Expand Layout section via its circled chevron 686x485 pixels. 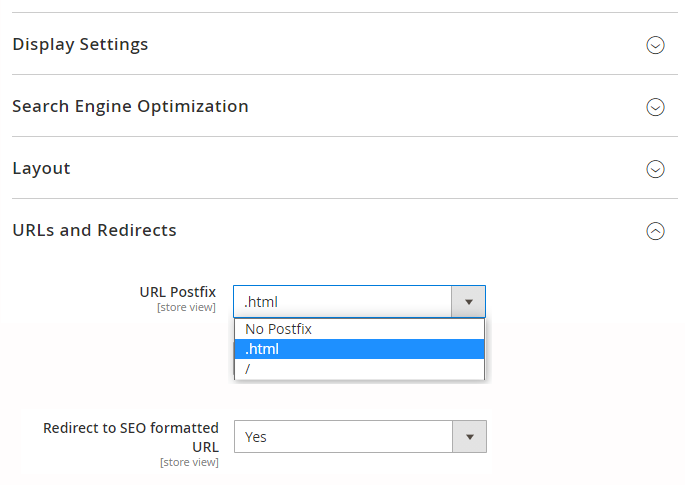pyautogui.click(x=655, y=169)
